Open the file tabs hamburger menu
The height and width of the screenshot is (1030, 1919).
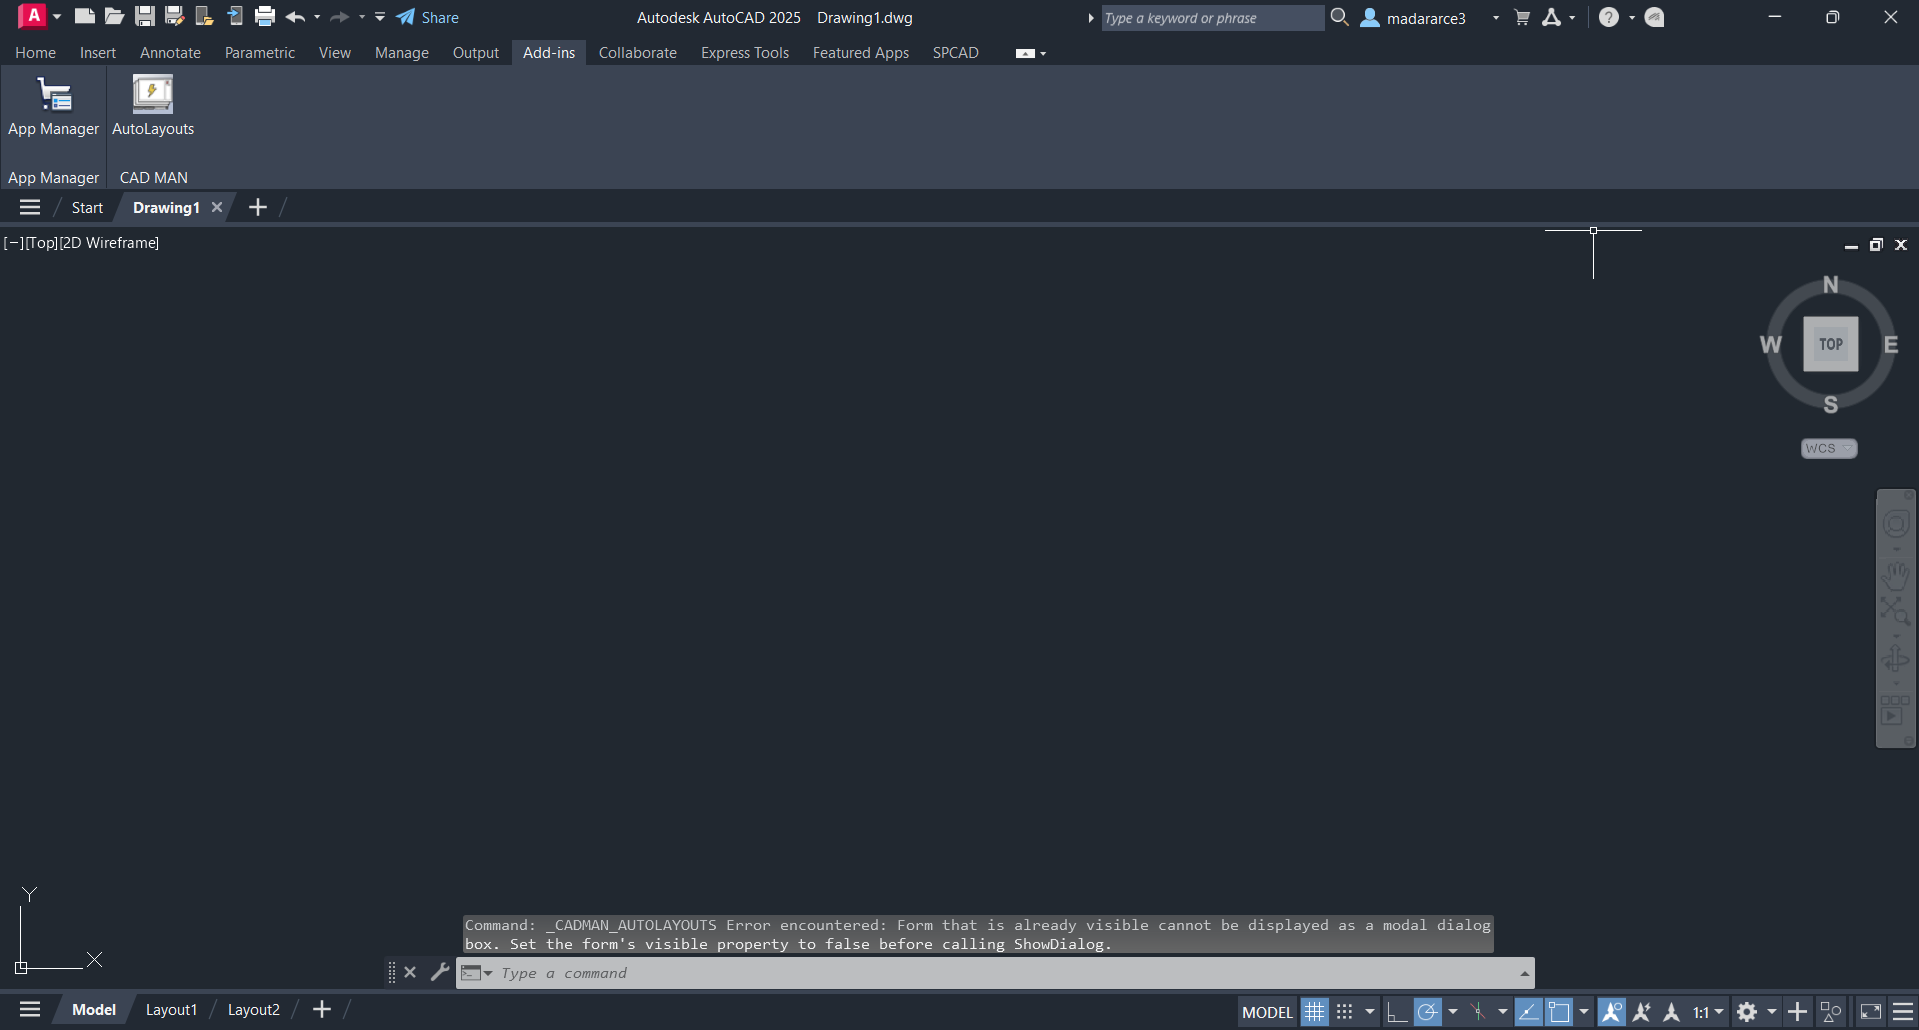click(30, 207)
